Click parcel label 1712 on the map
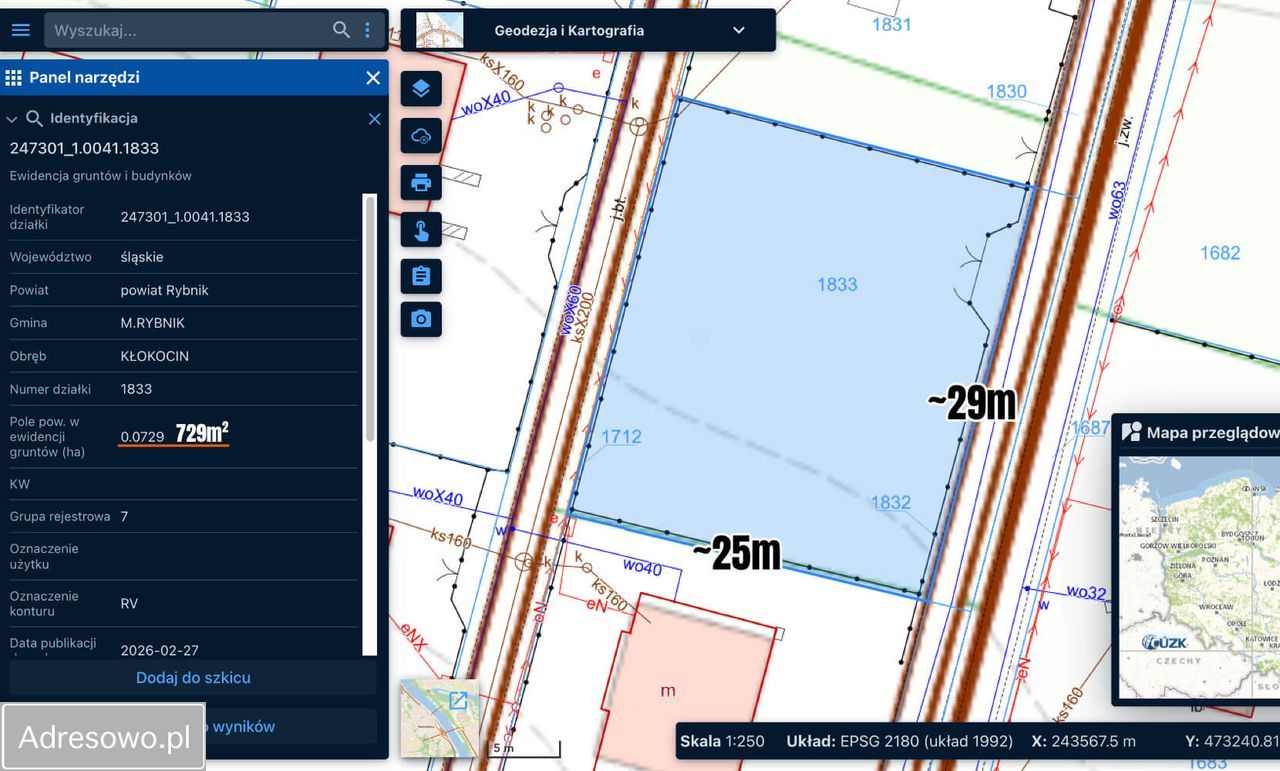Viewport: 1280px width, 771px height. coord(621,436)
